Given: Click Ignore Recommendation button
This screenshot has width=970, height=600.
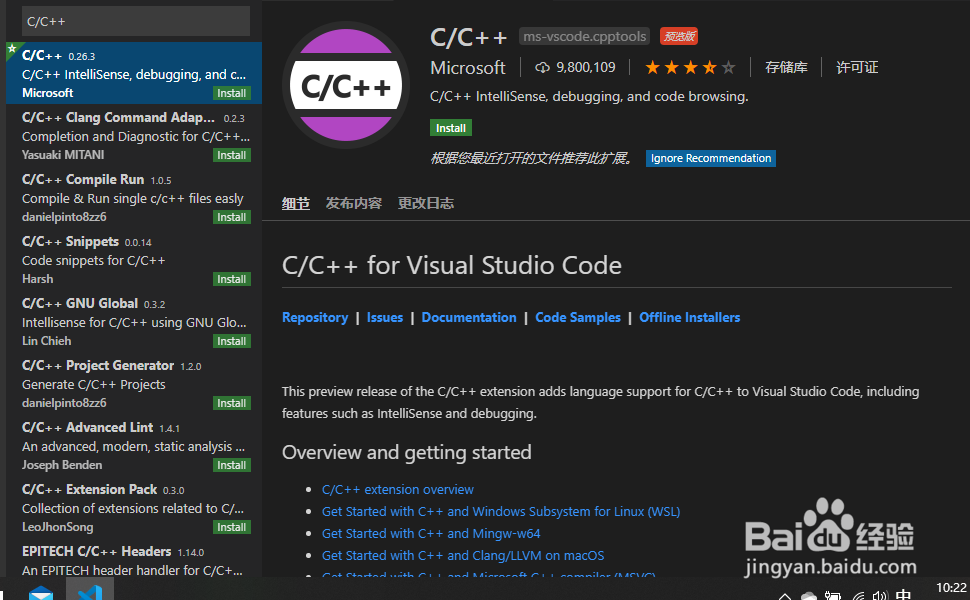Looking at the screenshot, I should [710, 158].
